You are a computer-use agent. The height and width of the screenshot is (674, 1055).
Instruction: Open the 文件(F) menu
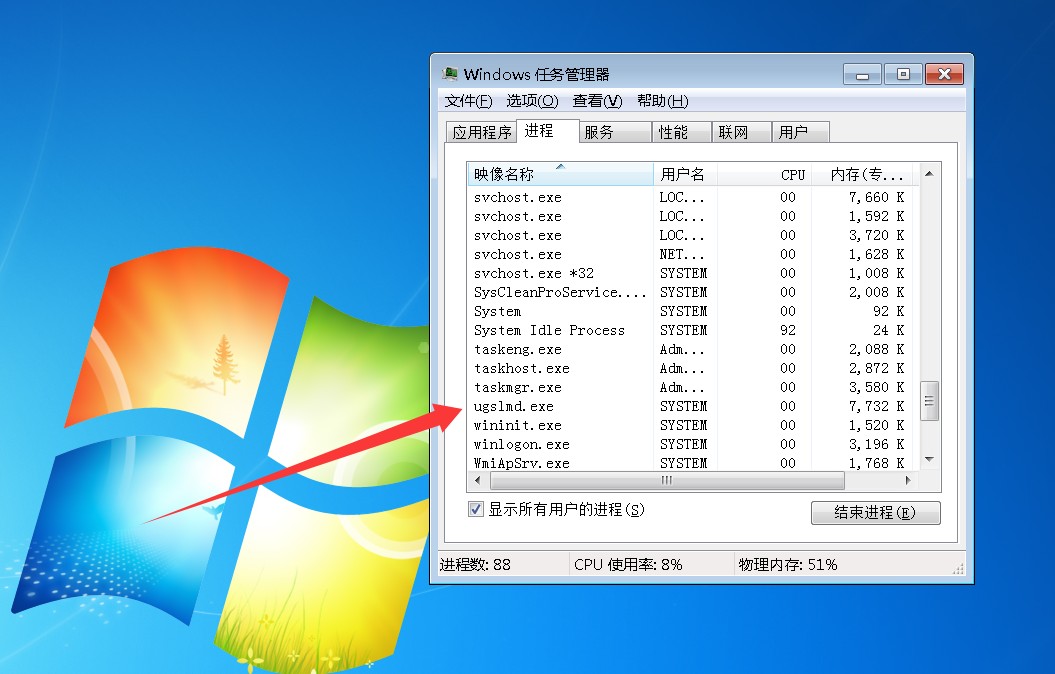[468, 101]
